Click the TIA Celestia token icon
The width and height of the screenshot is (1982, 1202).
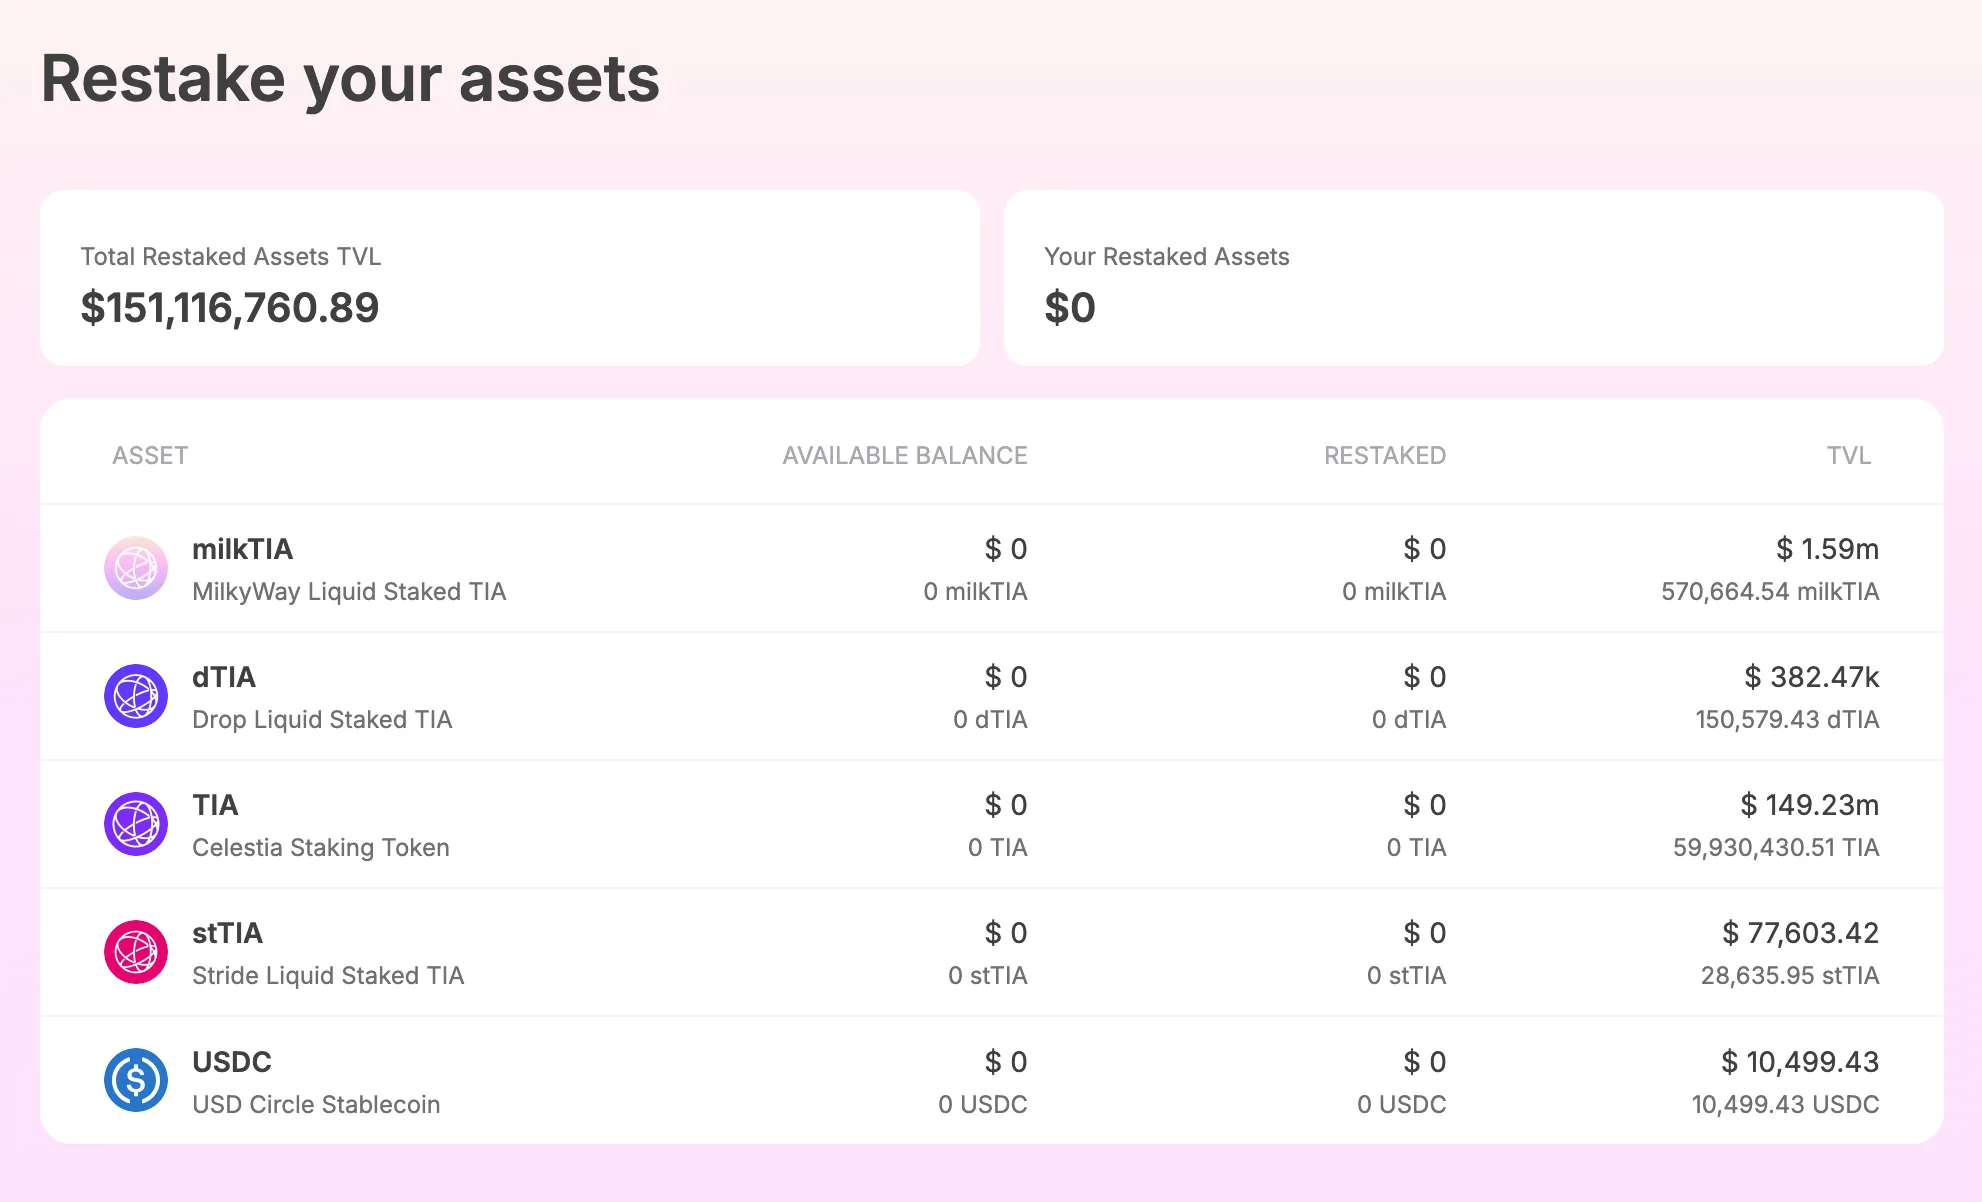(136, 824)
